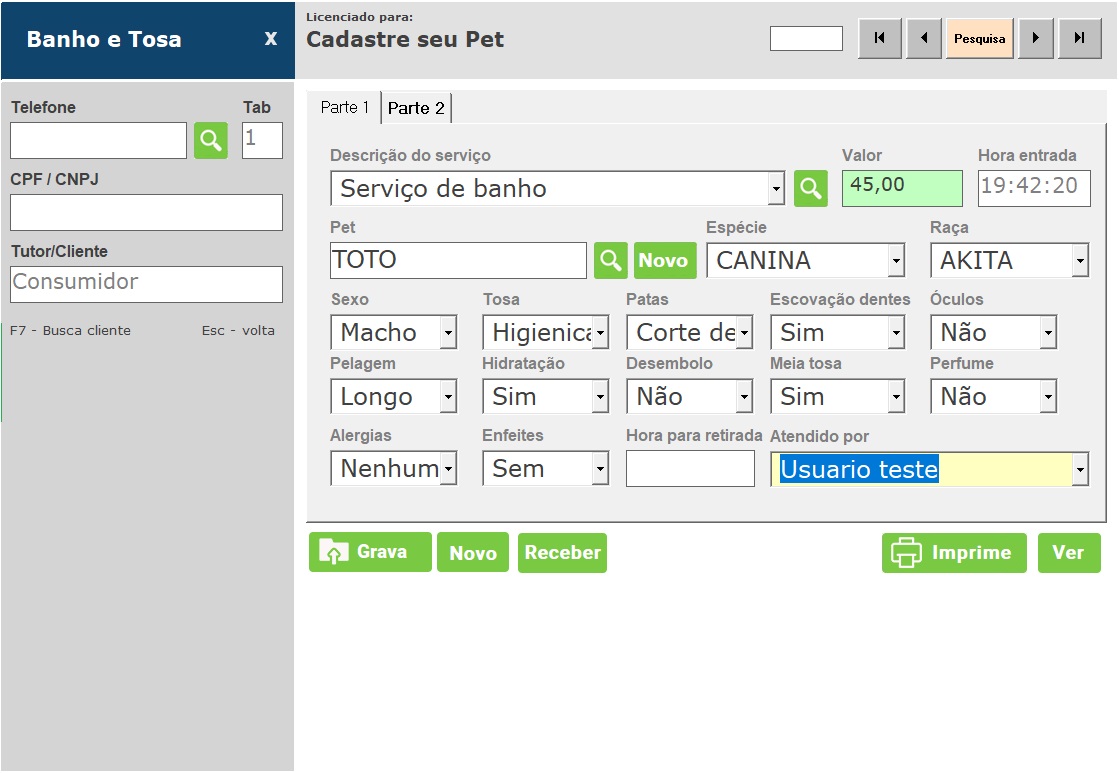
Task: Switch to the Parte 2 tab
Action: point(416,108)
